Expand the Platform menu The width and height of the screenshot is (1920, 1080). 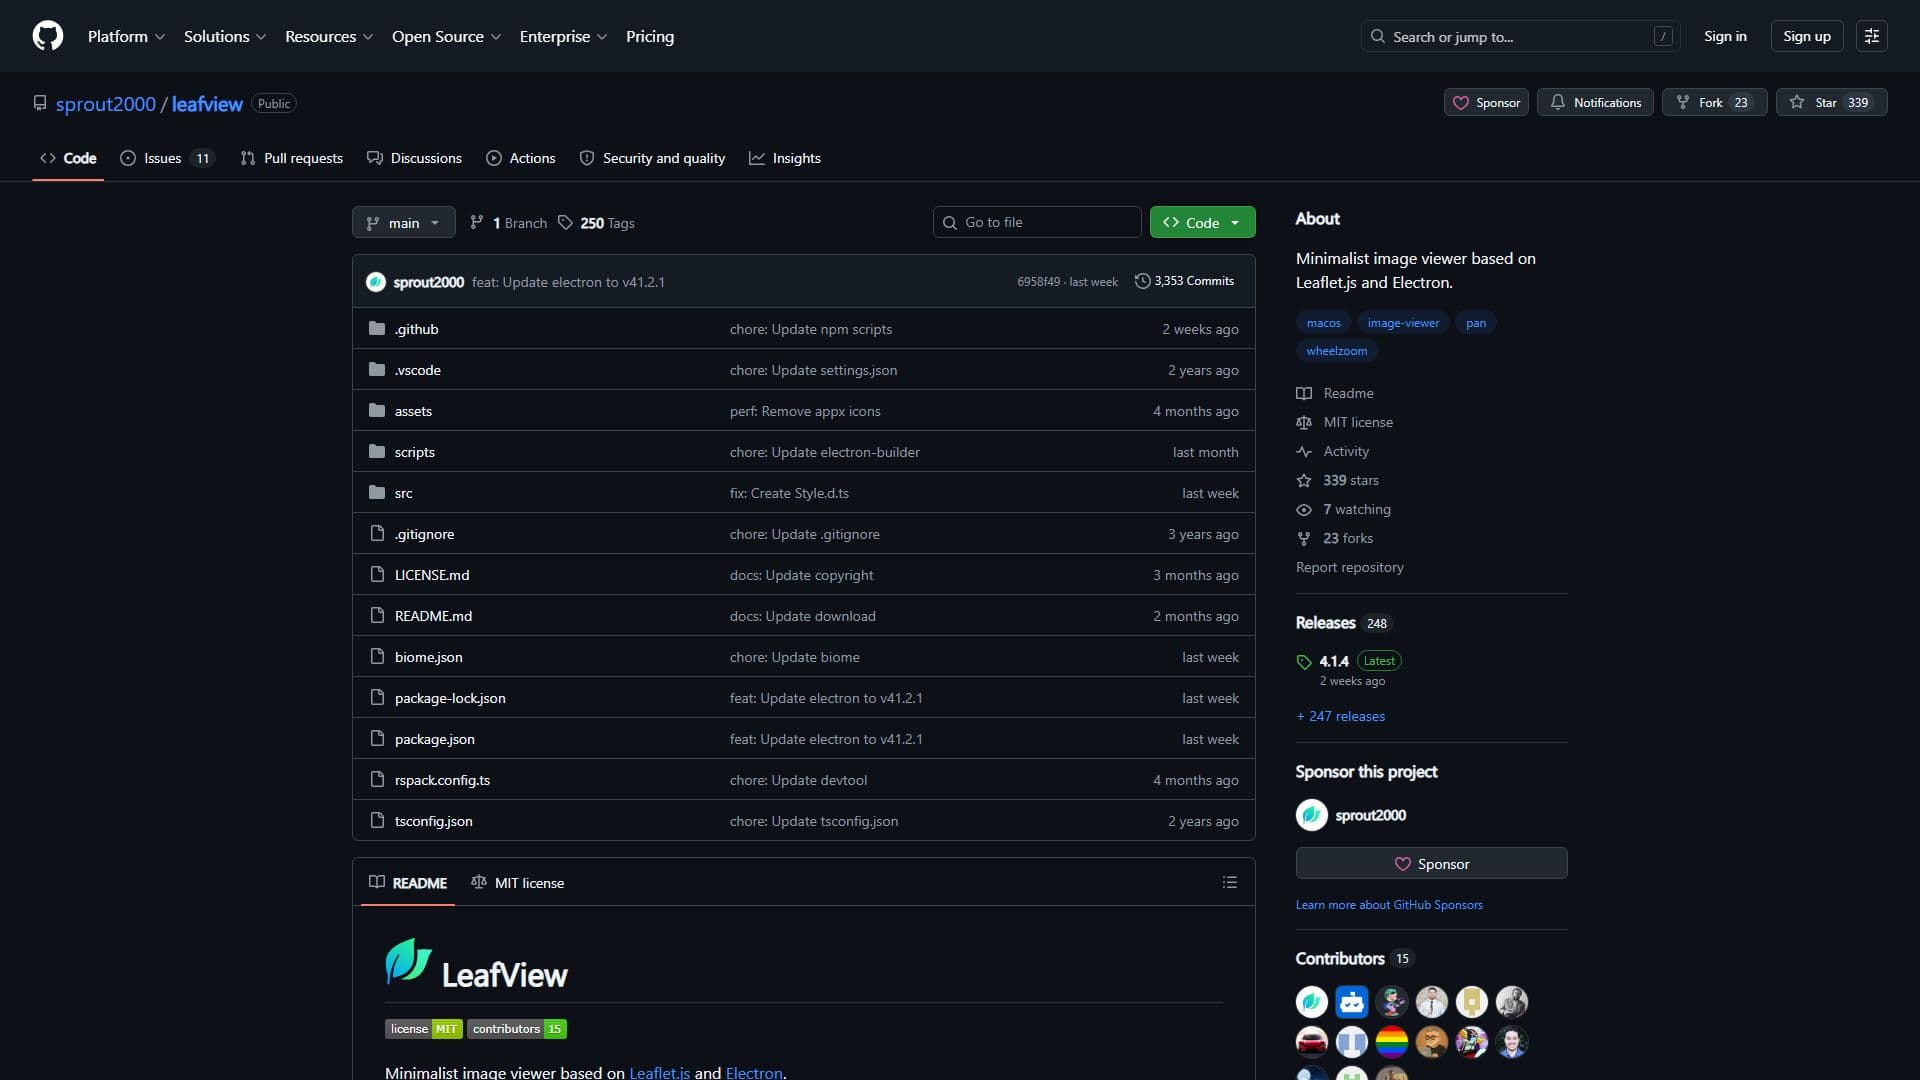[x=126, y=36]
